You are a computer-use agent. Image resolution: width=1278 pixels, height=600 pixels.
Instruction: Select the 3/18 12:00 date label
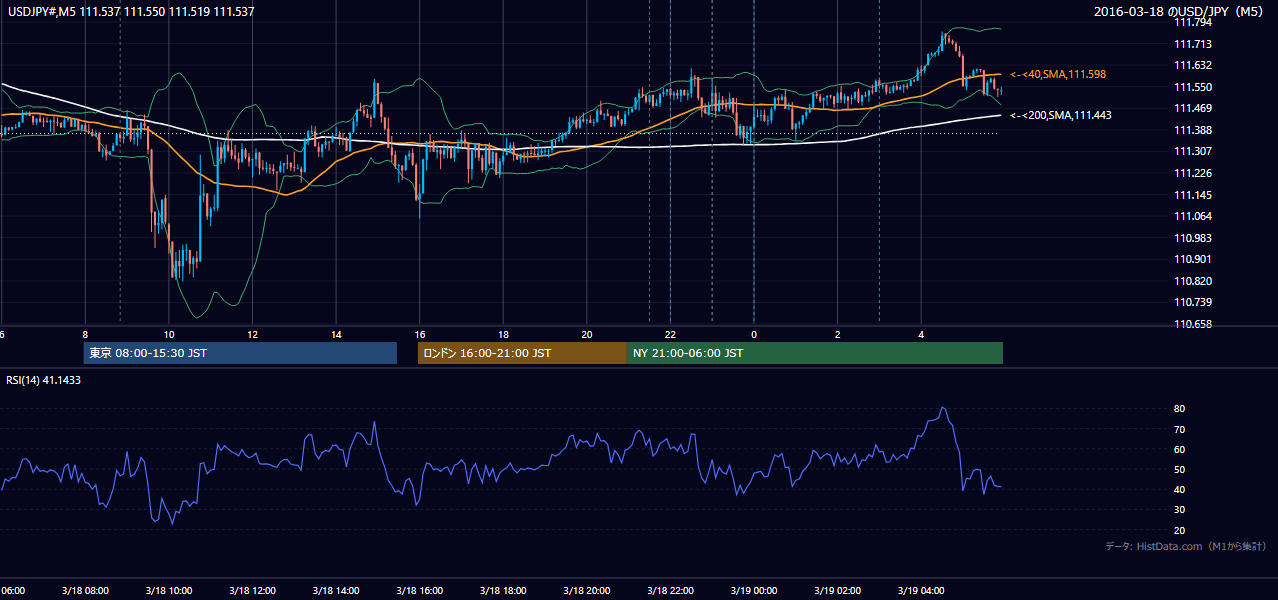click(x=252, y=591)
